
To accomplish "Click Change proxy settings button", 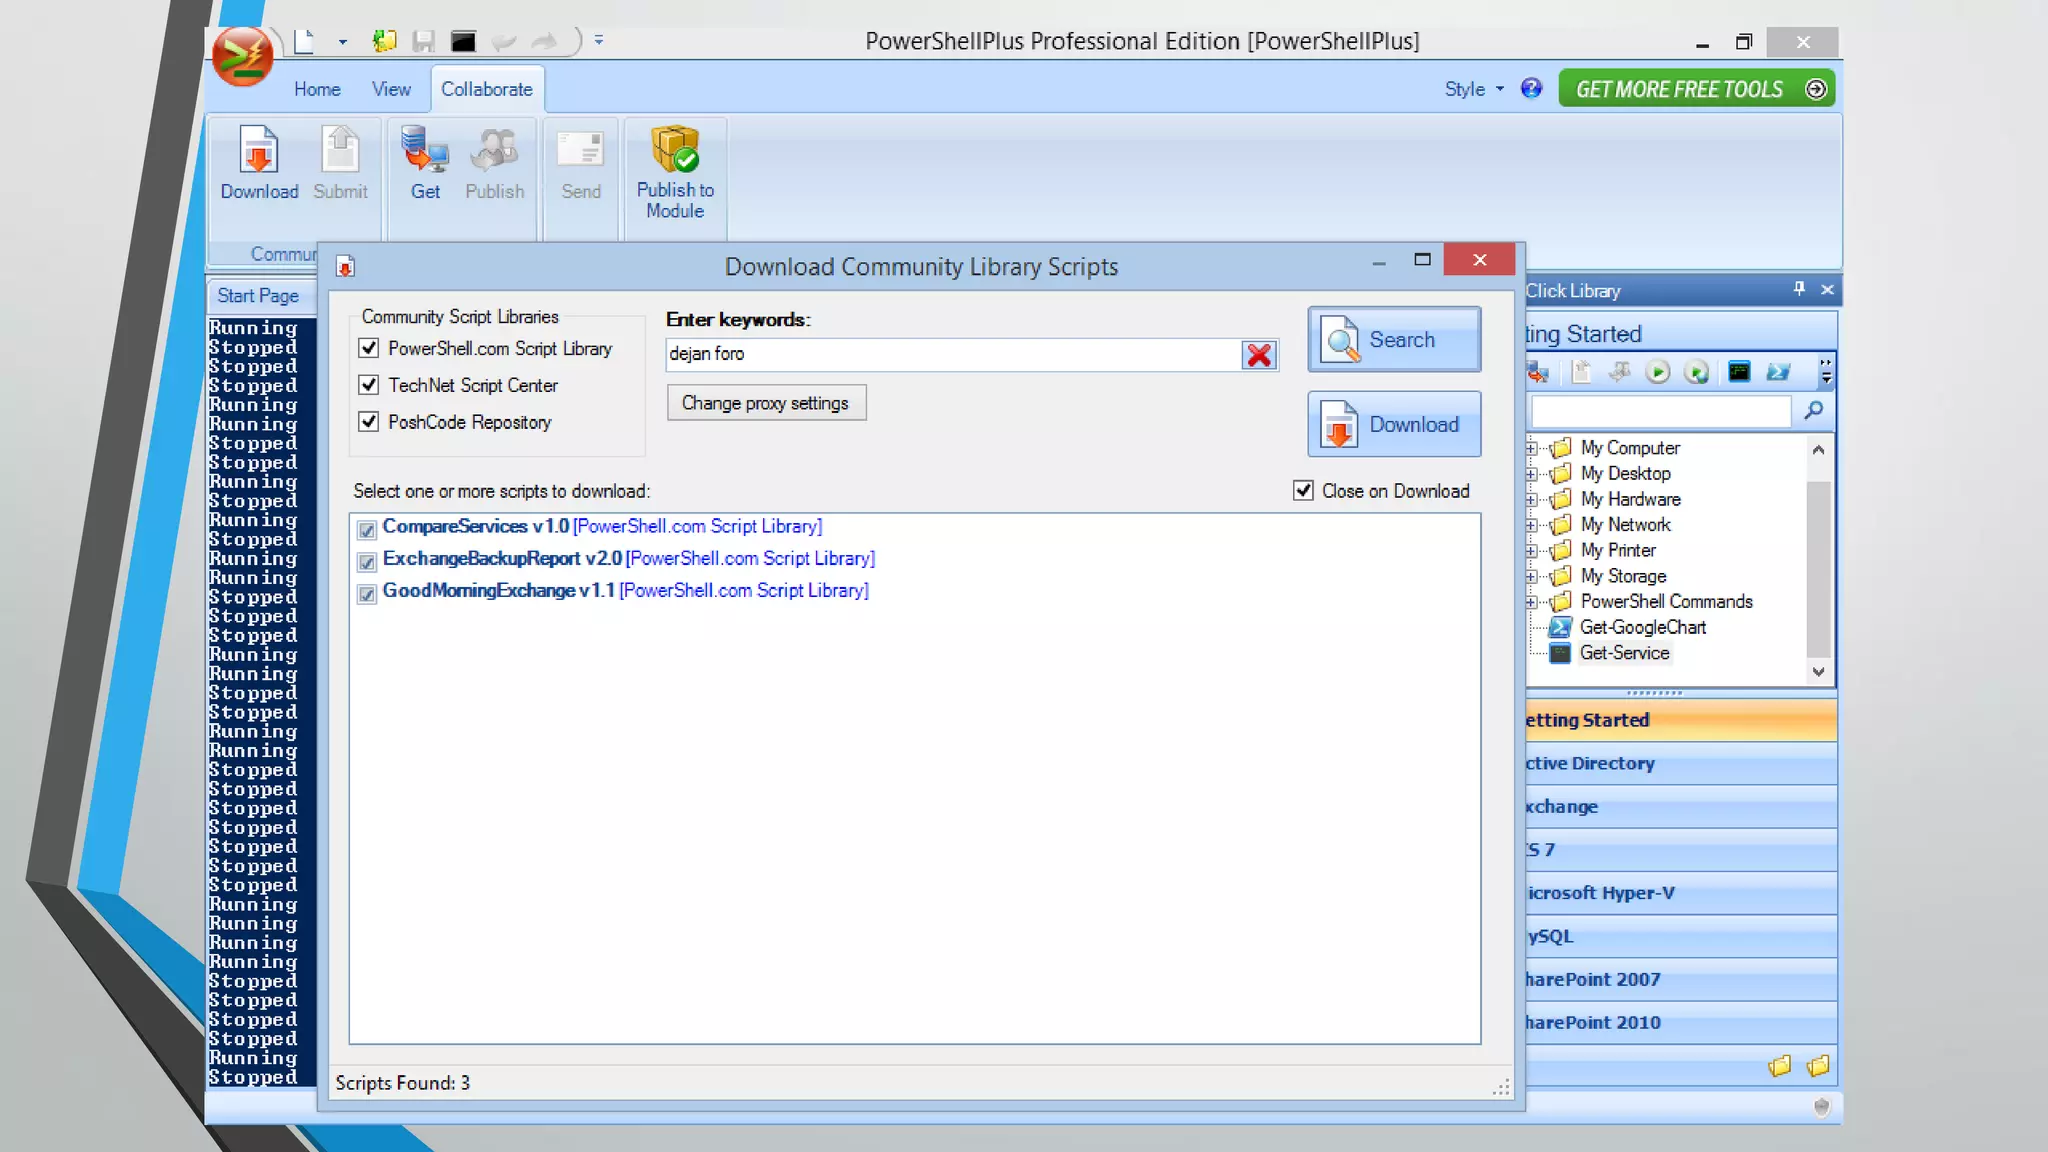I will click(765, 403).
